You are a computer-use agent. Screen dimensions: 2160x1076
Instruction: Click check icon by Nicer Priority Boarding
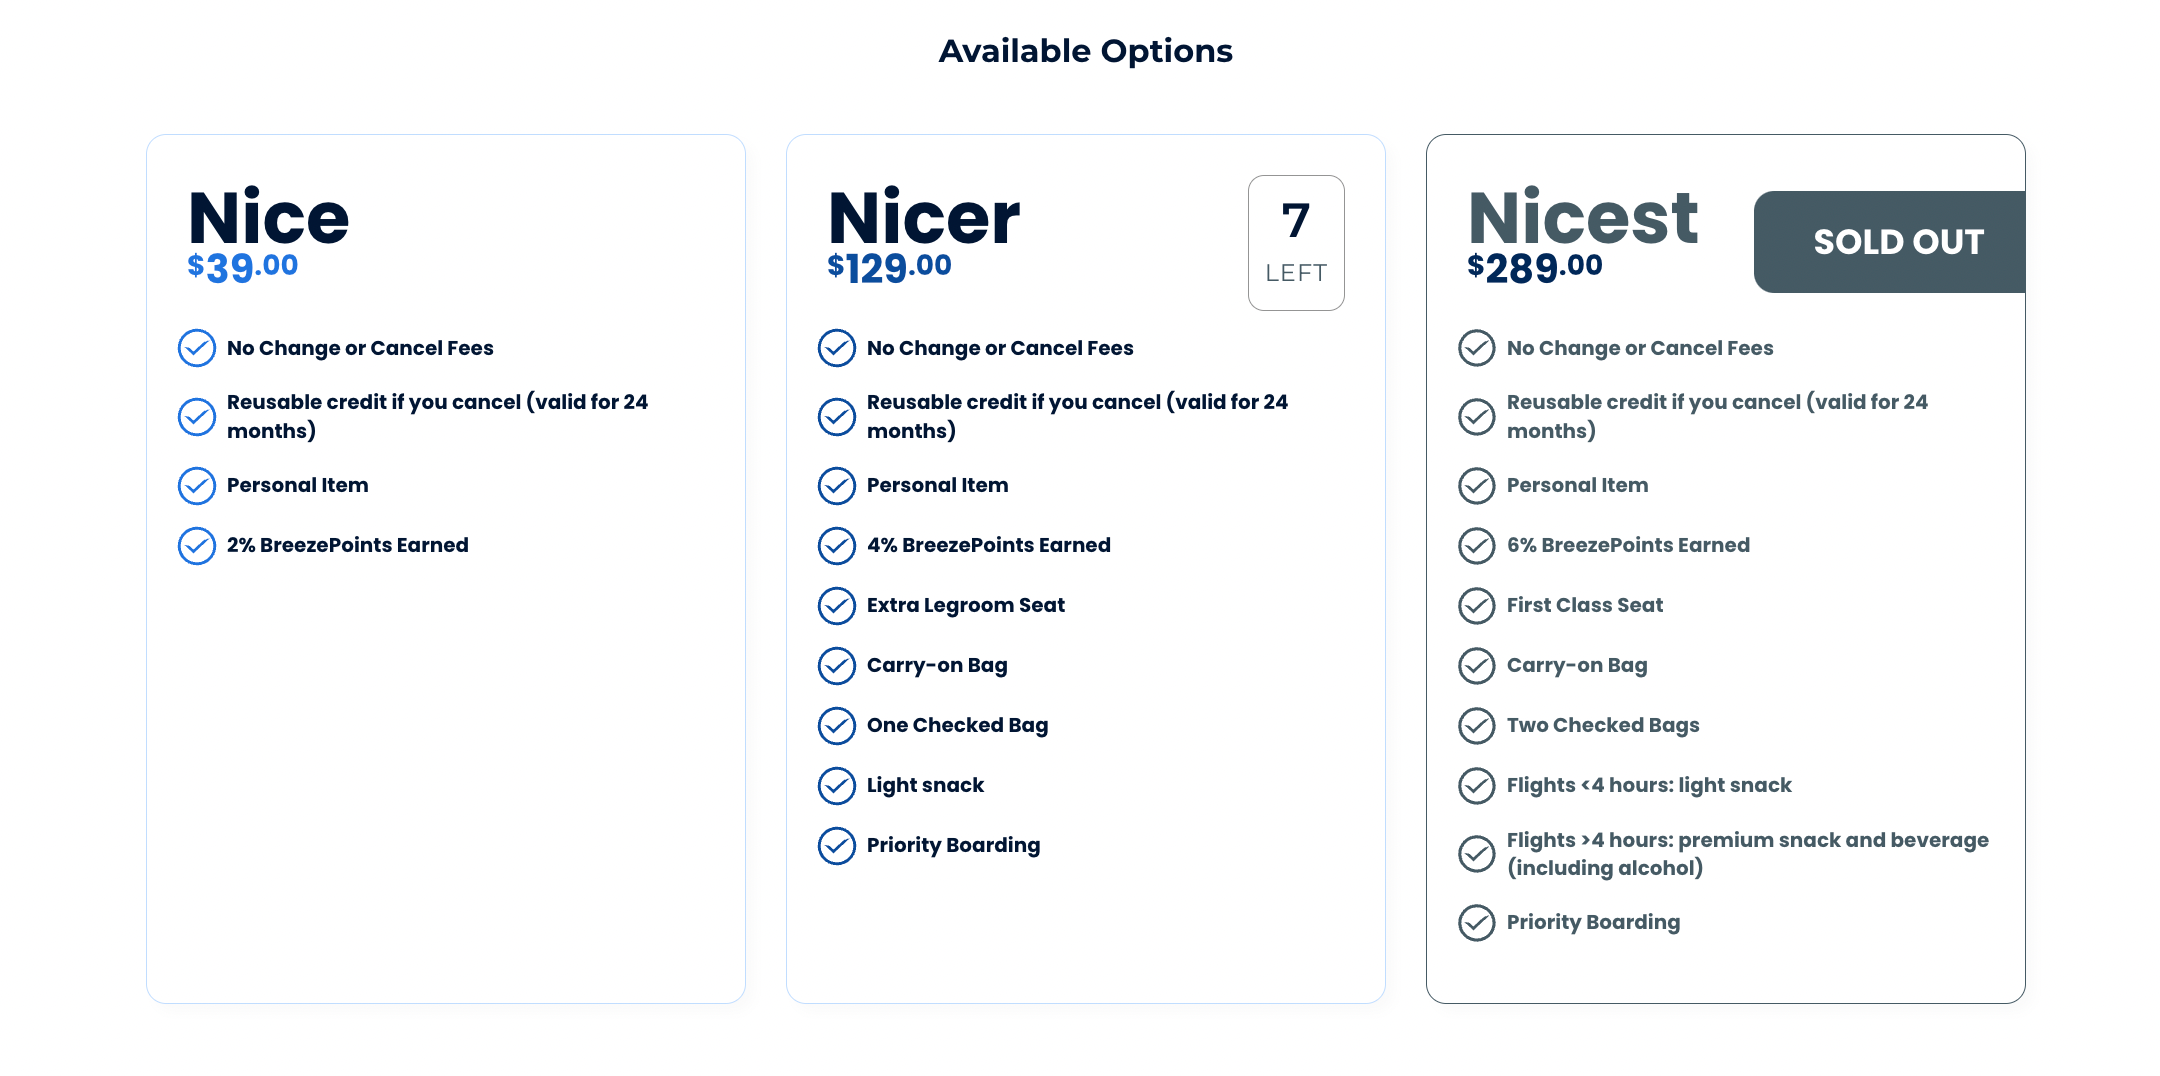pos(837,846)
